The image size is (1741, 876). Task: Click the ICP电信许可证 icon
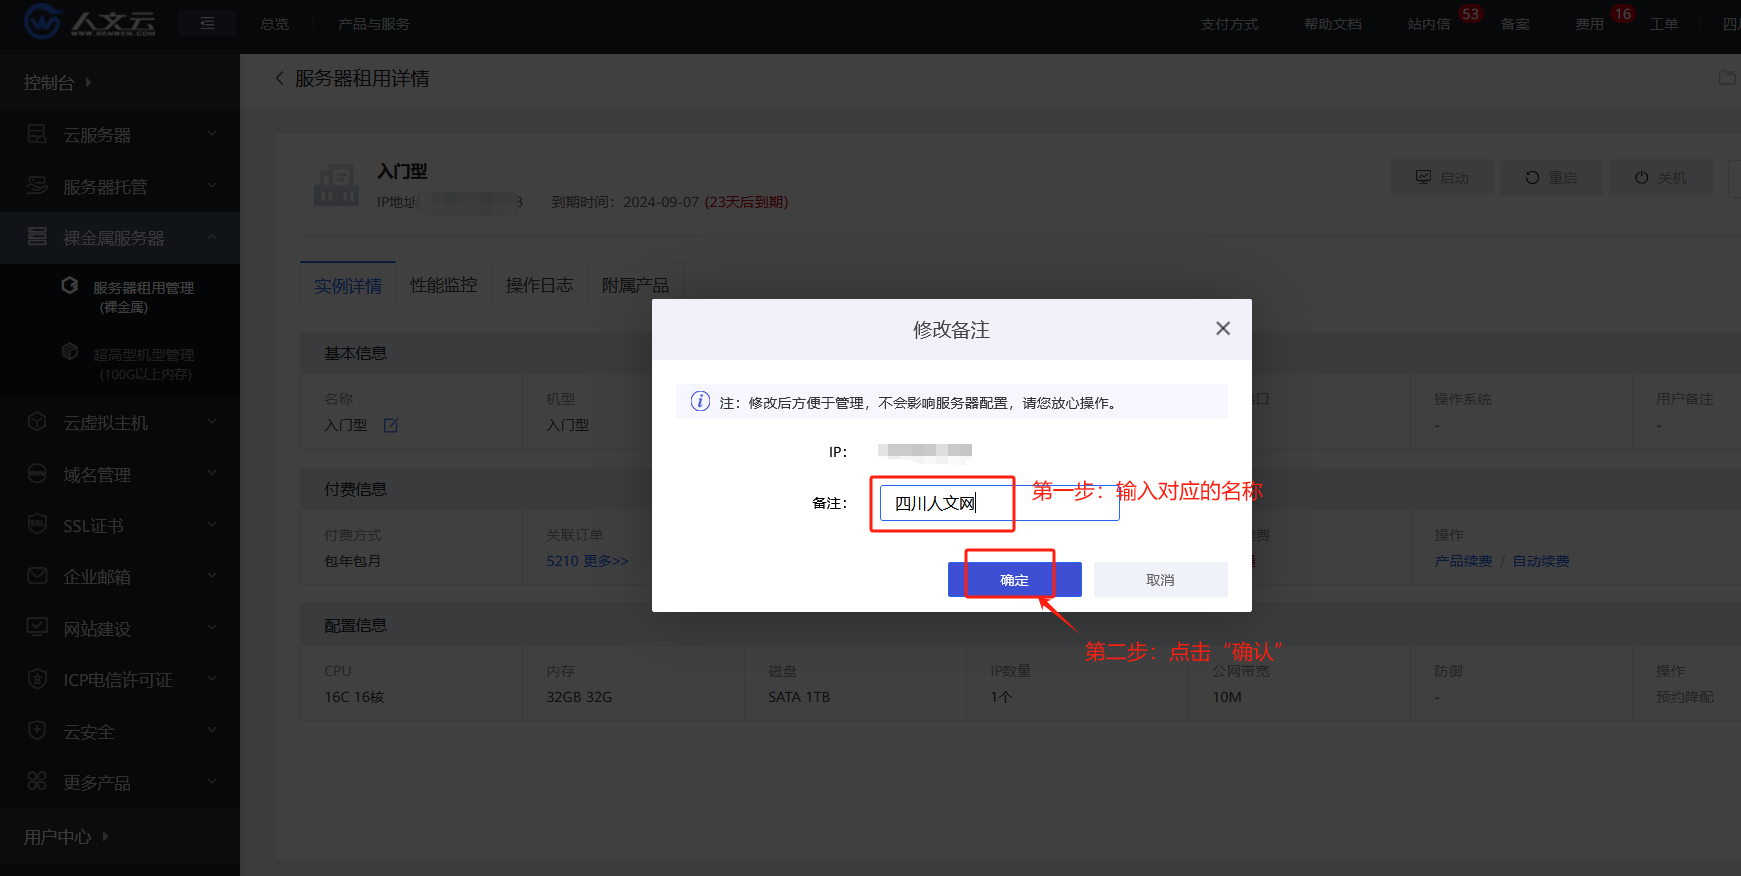point(37,679)
